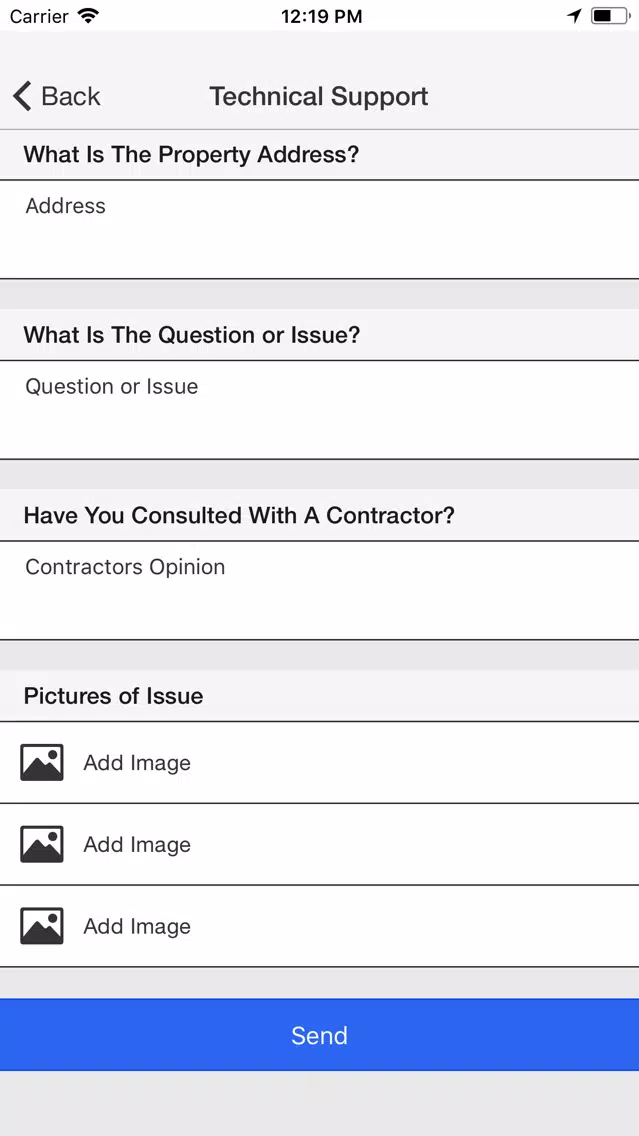
Task: Click the second Add Image picture icon
Action: [42, 844]
